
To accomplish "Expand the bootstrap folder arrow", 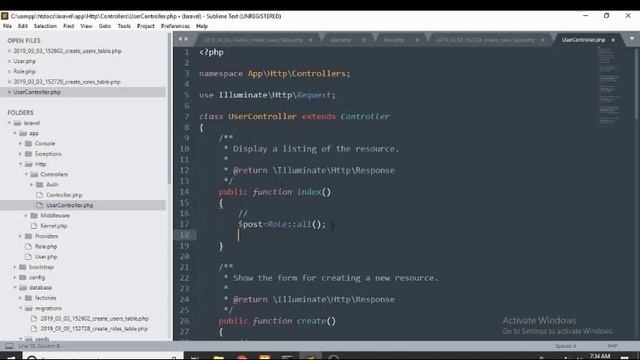I will [x=15, y=267].
